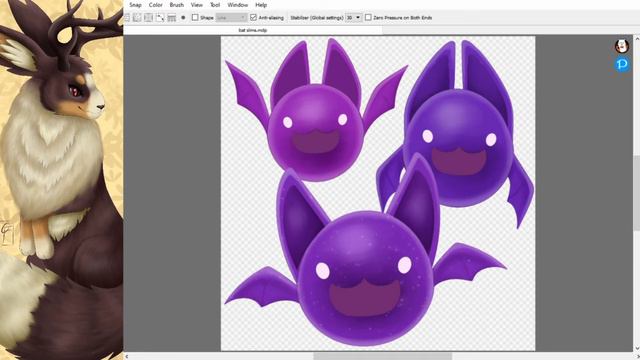Open the Tool menu
The height and width of the screenshot is (360, 640).
tap(215, 5)
